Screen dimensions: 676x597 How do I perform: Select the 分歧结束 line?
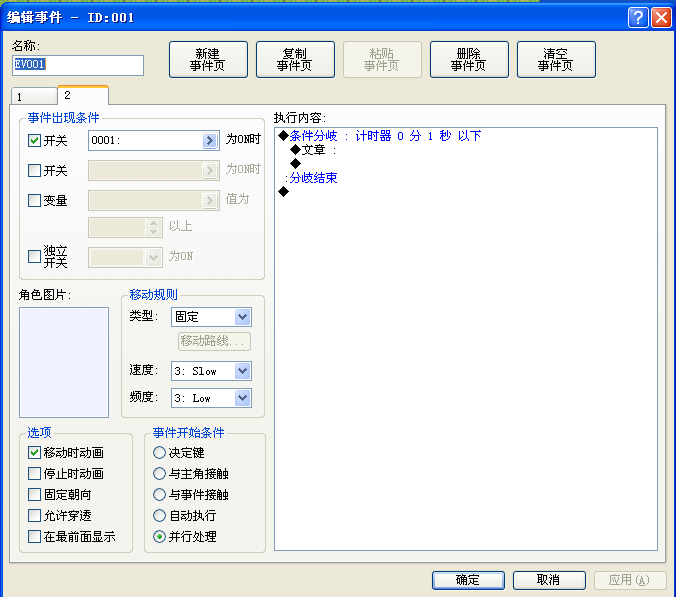coord(311,178)
